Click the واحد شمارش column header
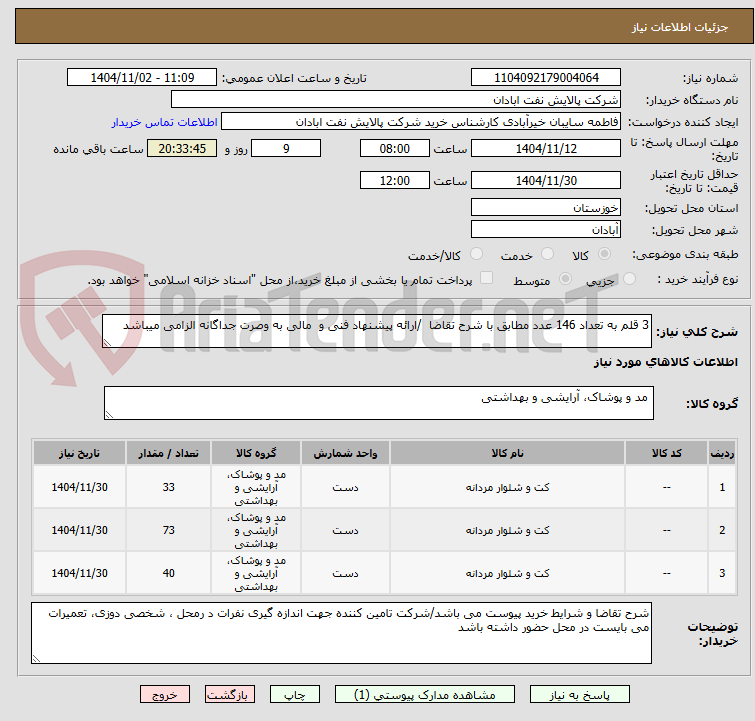 [345, 453]
